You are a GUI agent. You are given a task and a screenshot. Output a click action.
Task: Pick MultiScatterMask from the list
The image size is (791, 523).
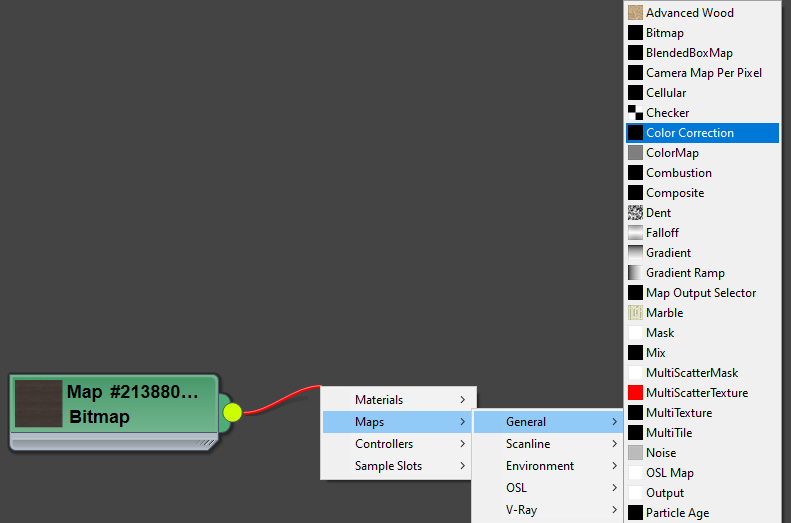click(702, 373)
